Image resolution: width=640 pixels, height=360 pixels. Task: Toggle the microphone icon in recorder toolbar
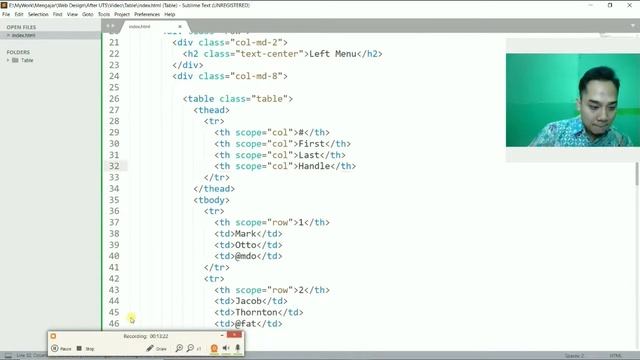(x=238, y=348)
